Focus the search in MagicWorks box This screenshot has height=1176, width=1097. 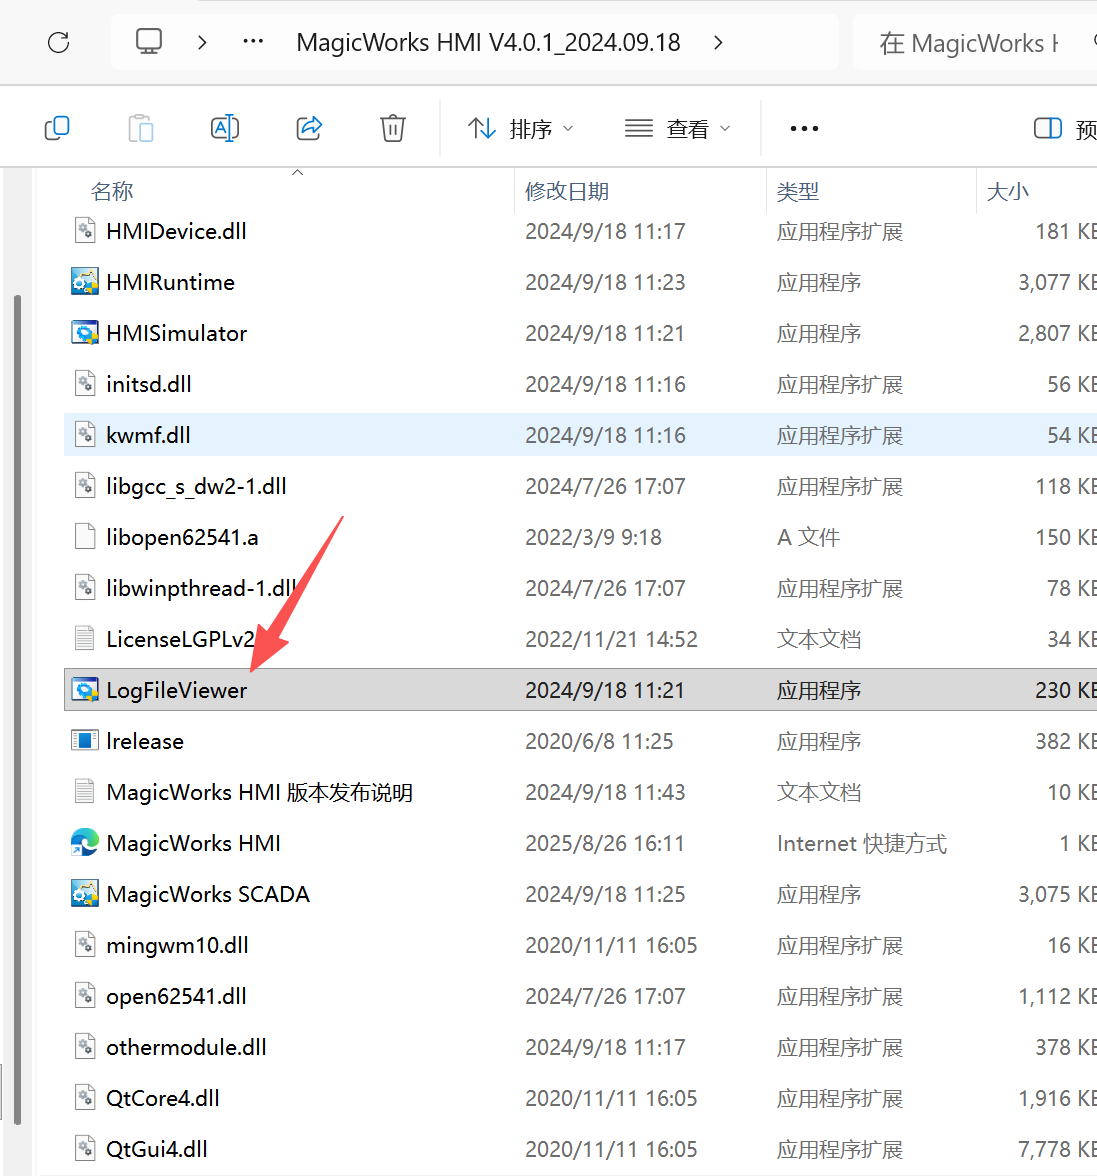click(975, 43)
